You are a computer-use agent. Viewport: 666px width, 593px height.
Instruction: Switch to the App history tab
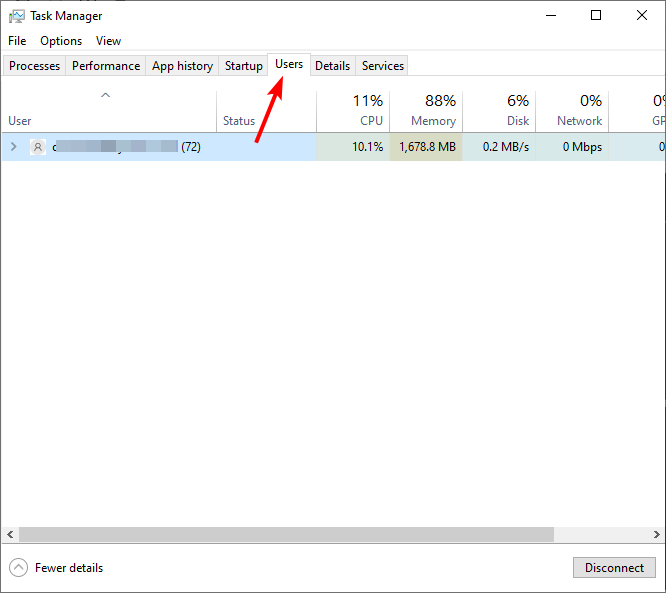pyautogui.click(x=182, y=66)
